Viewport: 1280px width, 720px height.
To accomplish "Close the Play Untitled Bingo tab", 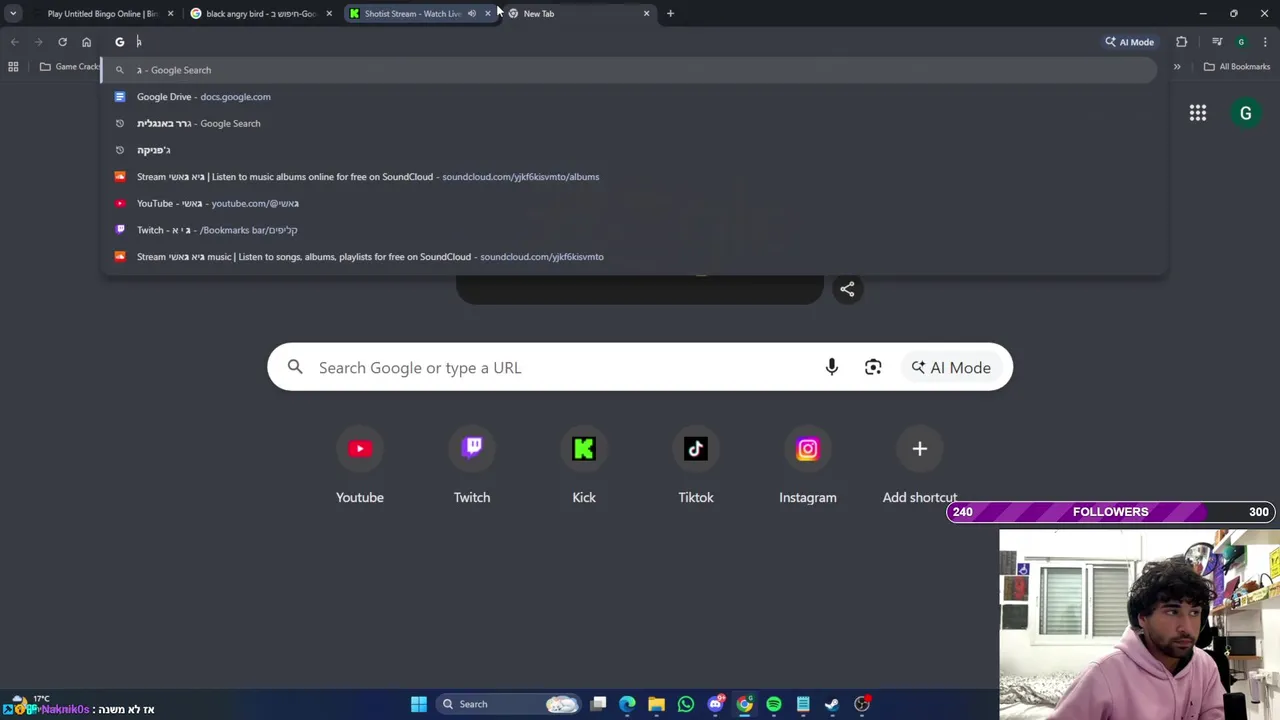I will click(x=170, y=14).
